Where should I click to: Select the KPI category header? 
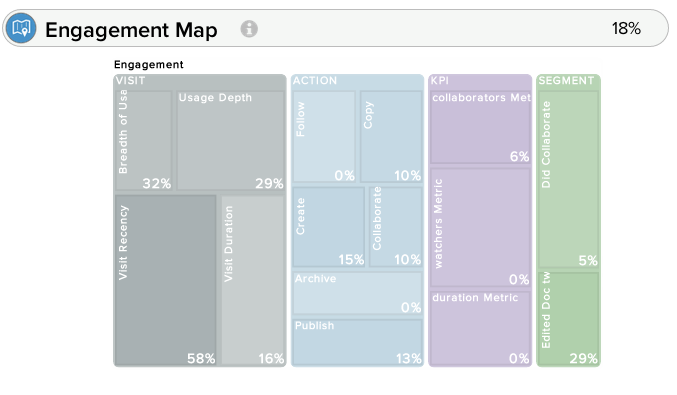tap(440, 81)
